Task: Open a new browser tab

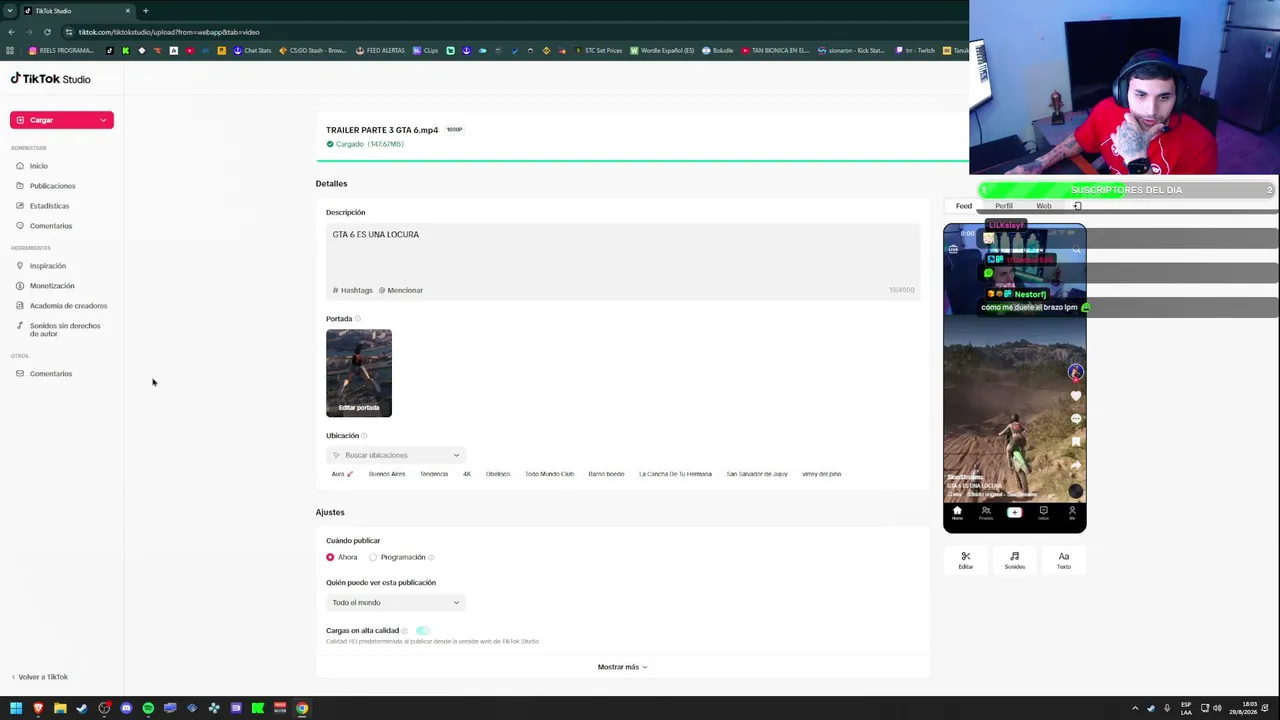Action: (x=145, y=11)
